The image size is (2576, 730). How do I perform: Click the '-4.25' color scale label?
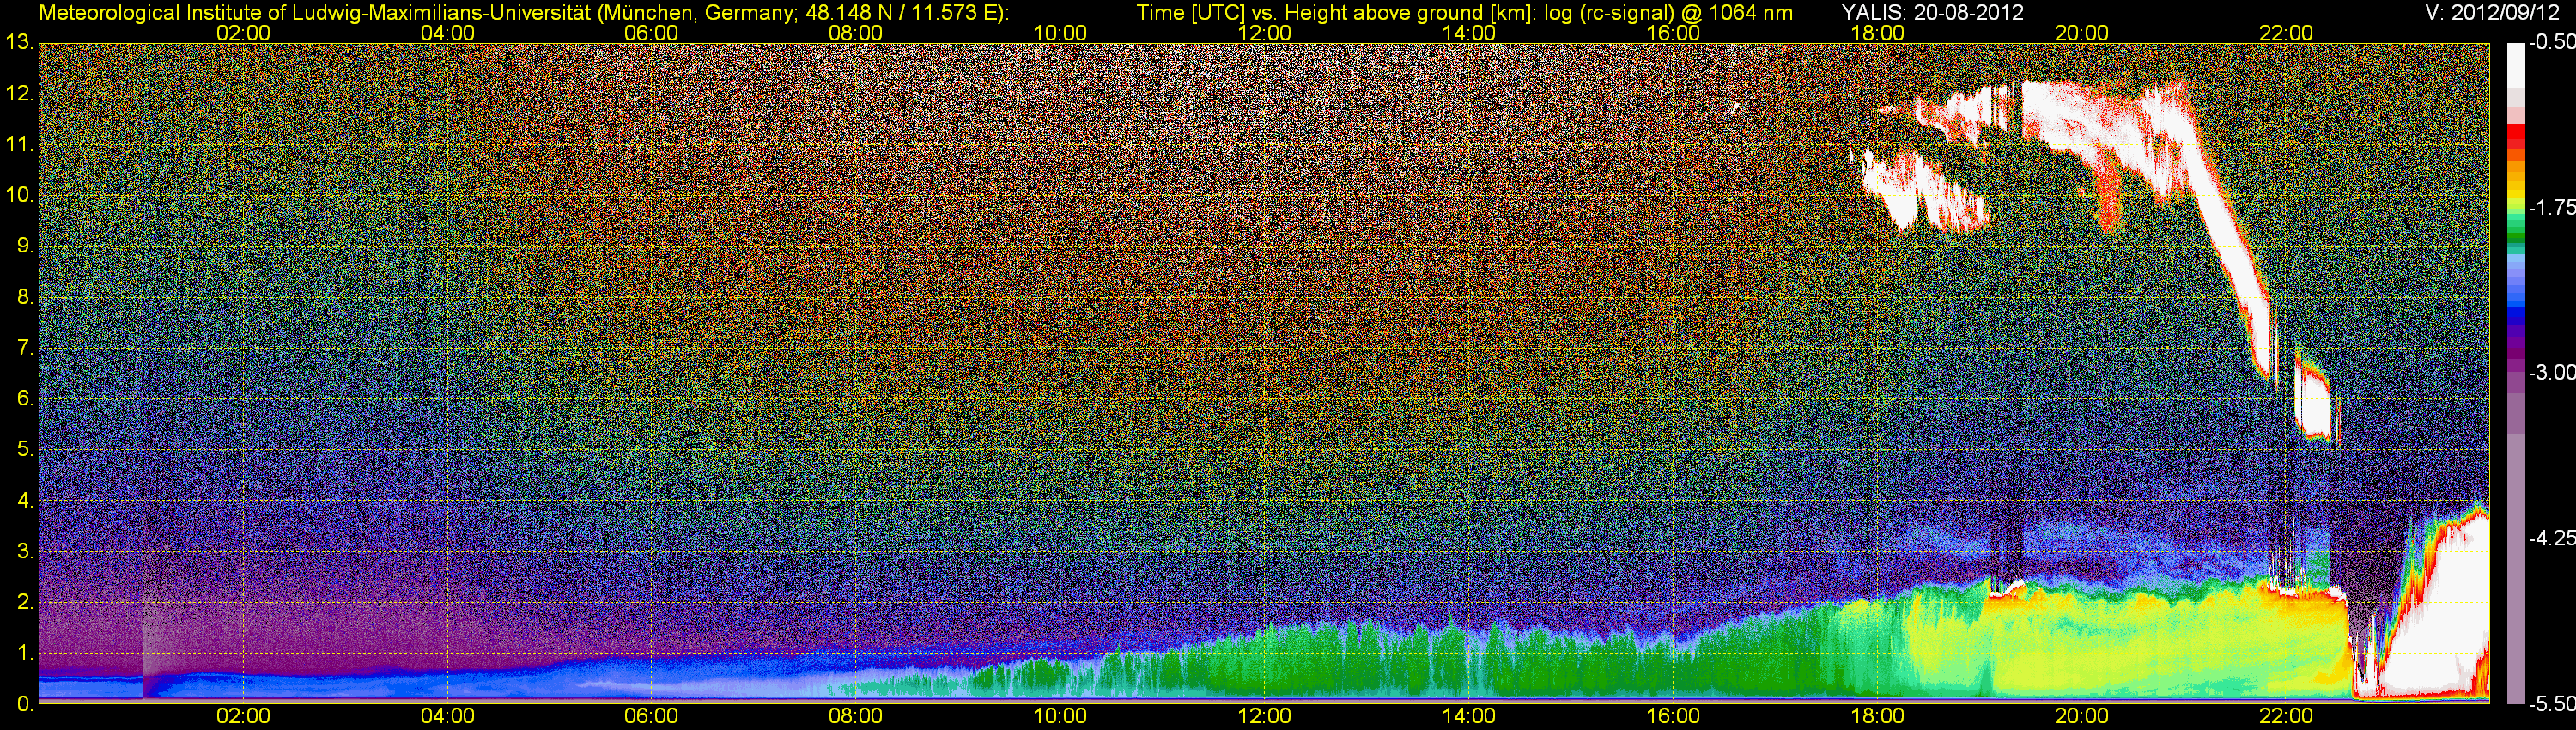(2551, 538)
